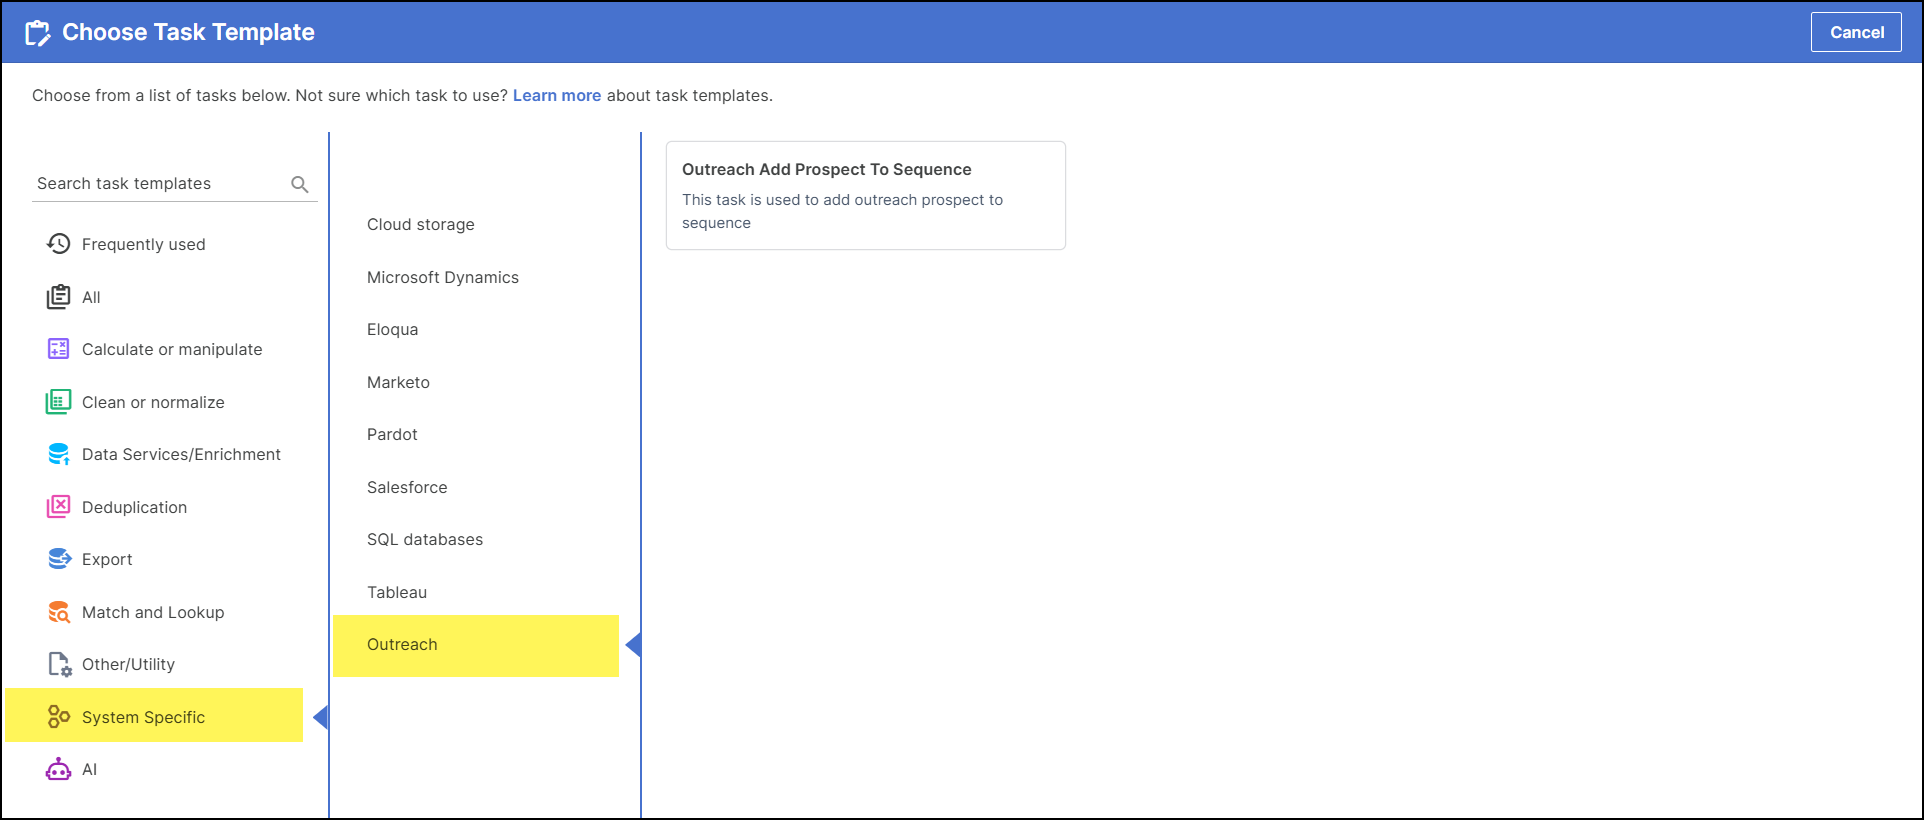Click the System Specific icon
The image size is (1924, 820).
point(59,717)
